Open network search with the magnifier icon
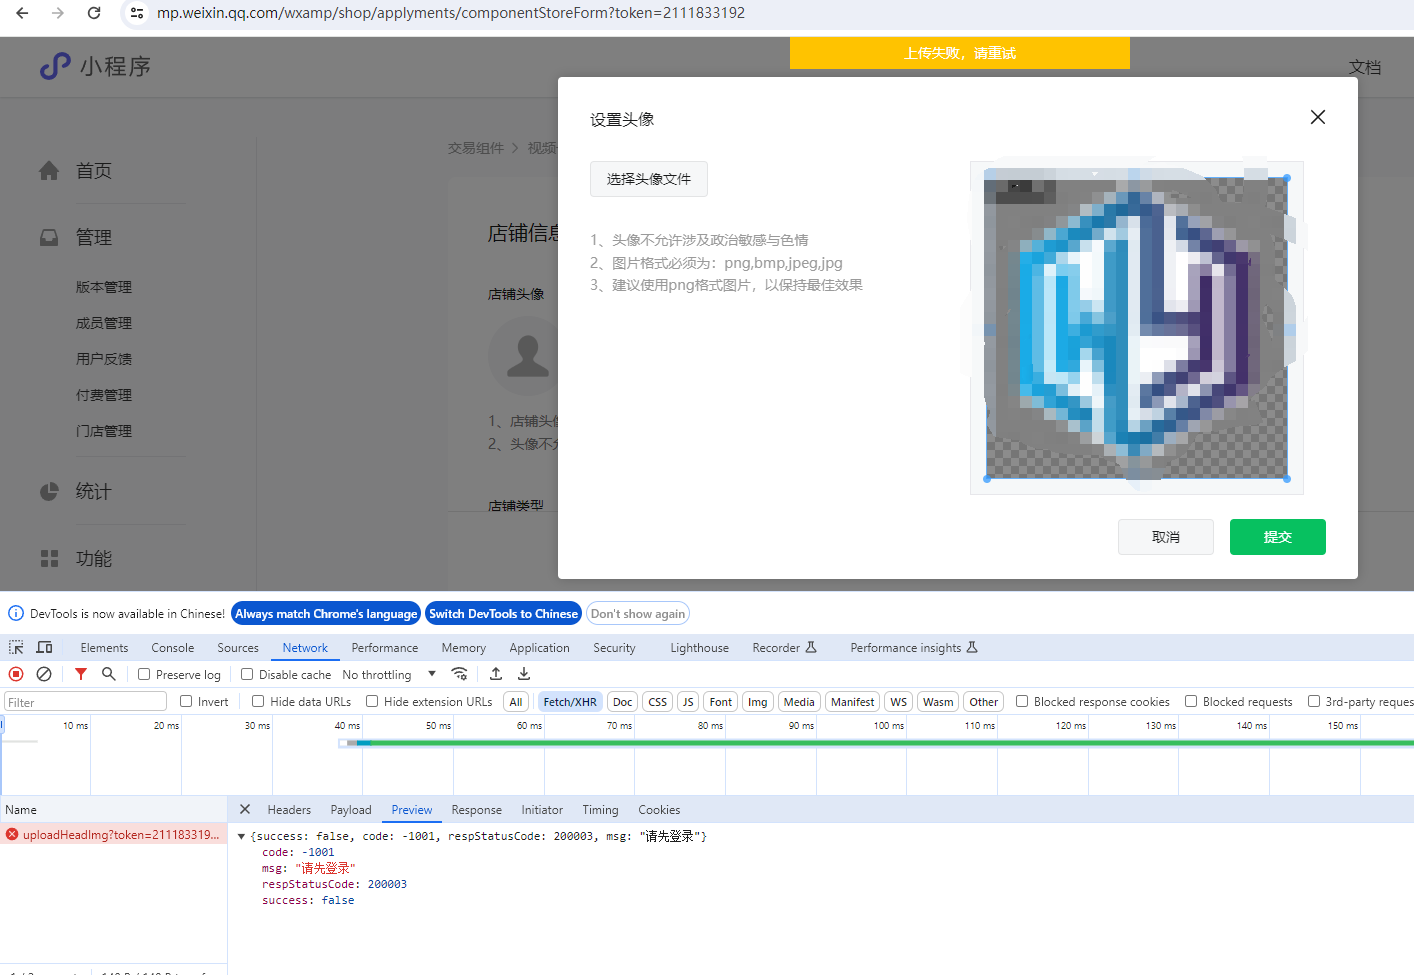 [109, 674]
